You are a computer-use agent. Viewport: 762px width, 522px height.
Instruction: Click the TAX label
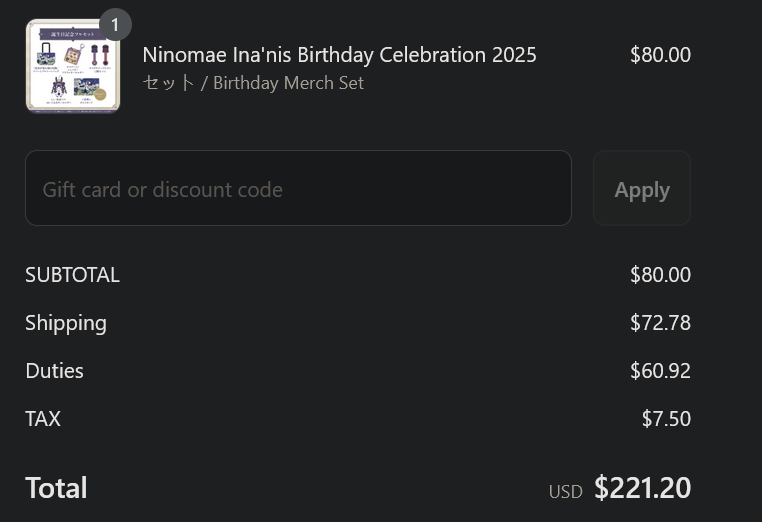[x=43, y=418]
